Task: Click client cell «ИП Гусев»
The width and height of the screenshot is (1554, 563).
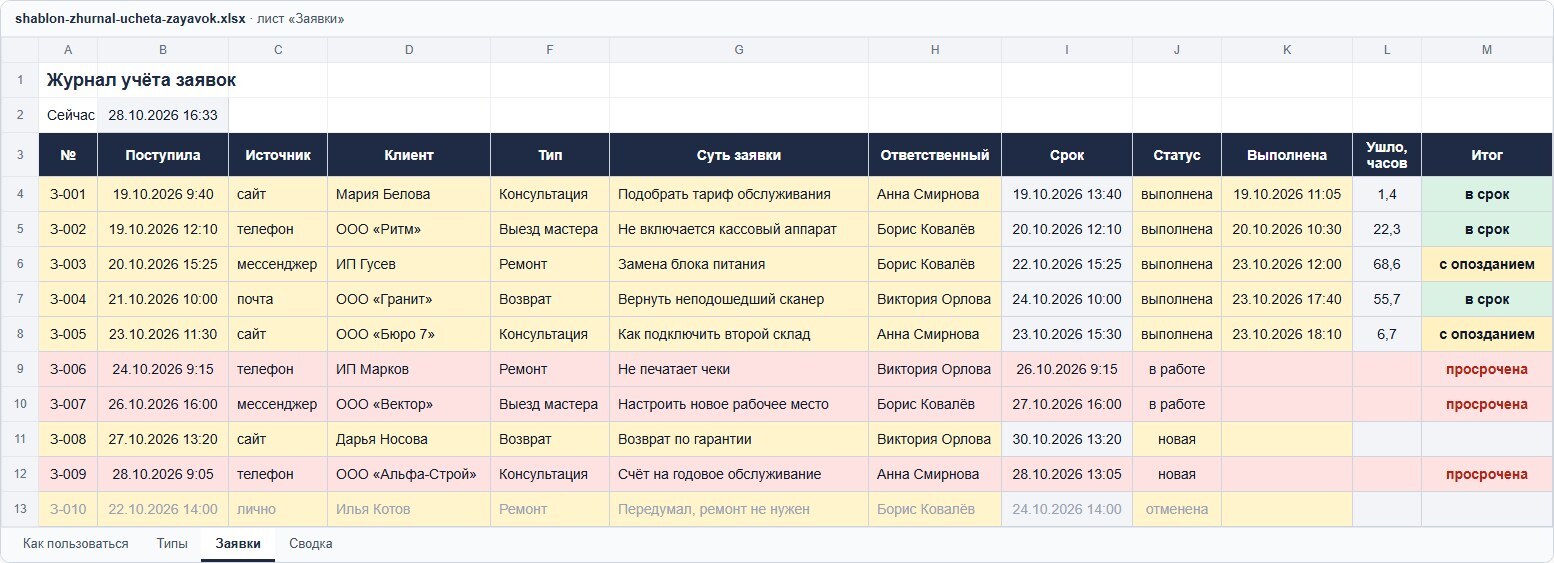Action: (x=409, y=264)
